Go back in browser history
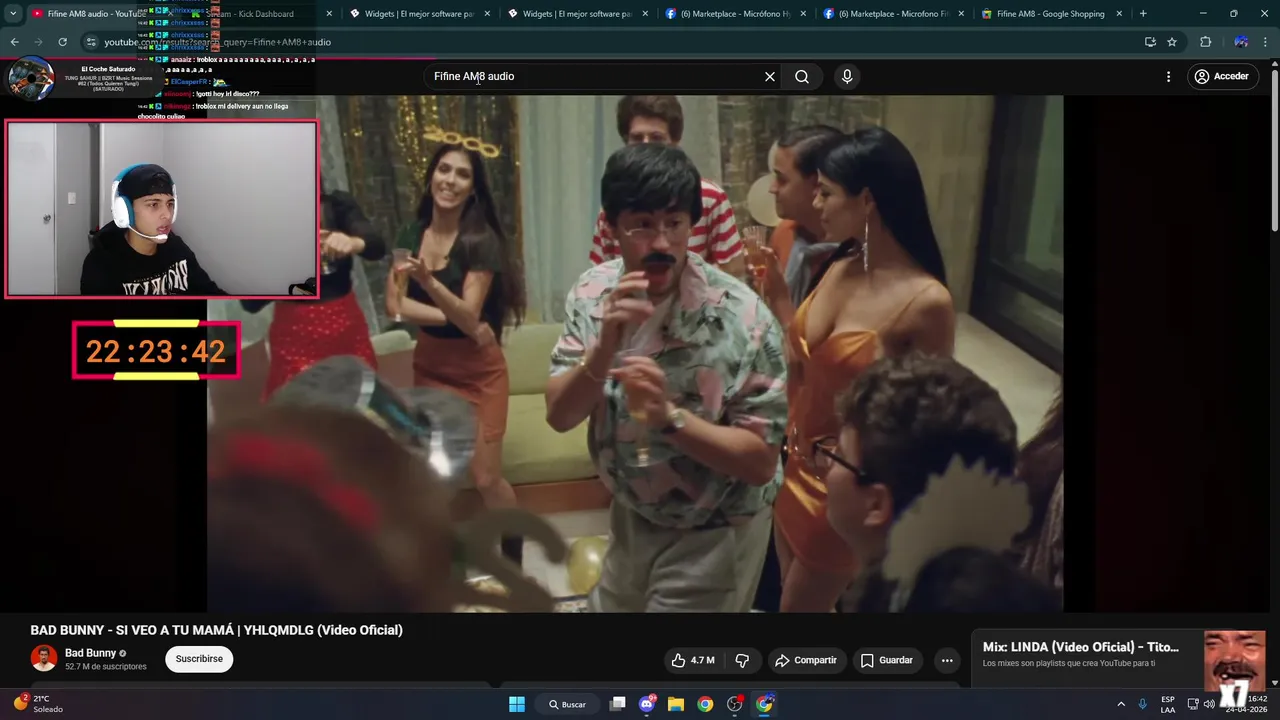Viewport: 1280px width, 720px height. 14,42
